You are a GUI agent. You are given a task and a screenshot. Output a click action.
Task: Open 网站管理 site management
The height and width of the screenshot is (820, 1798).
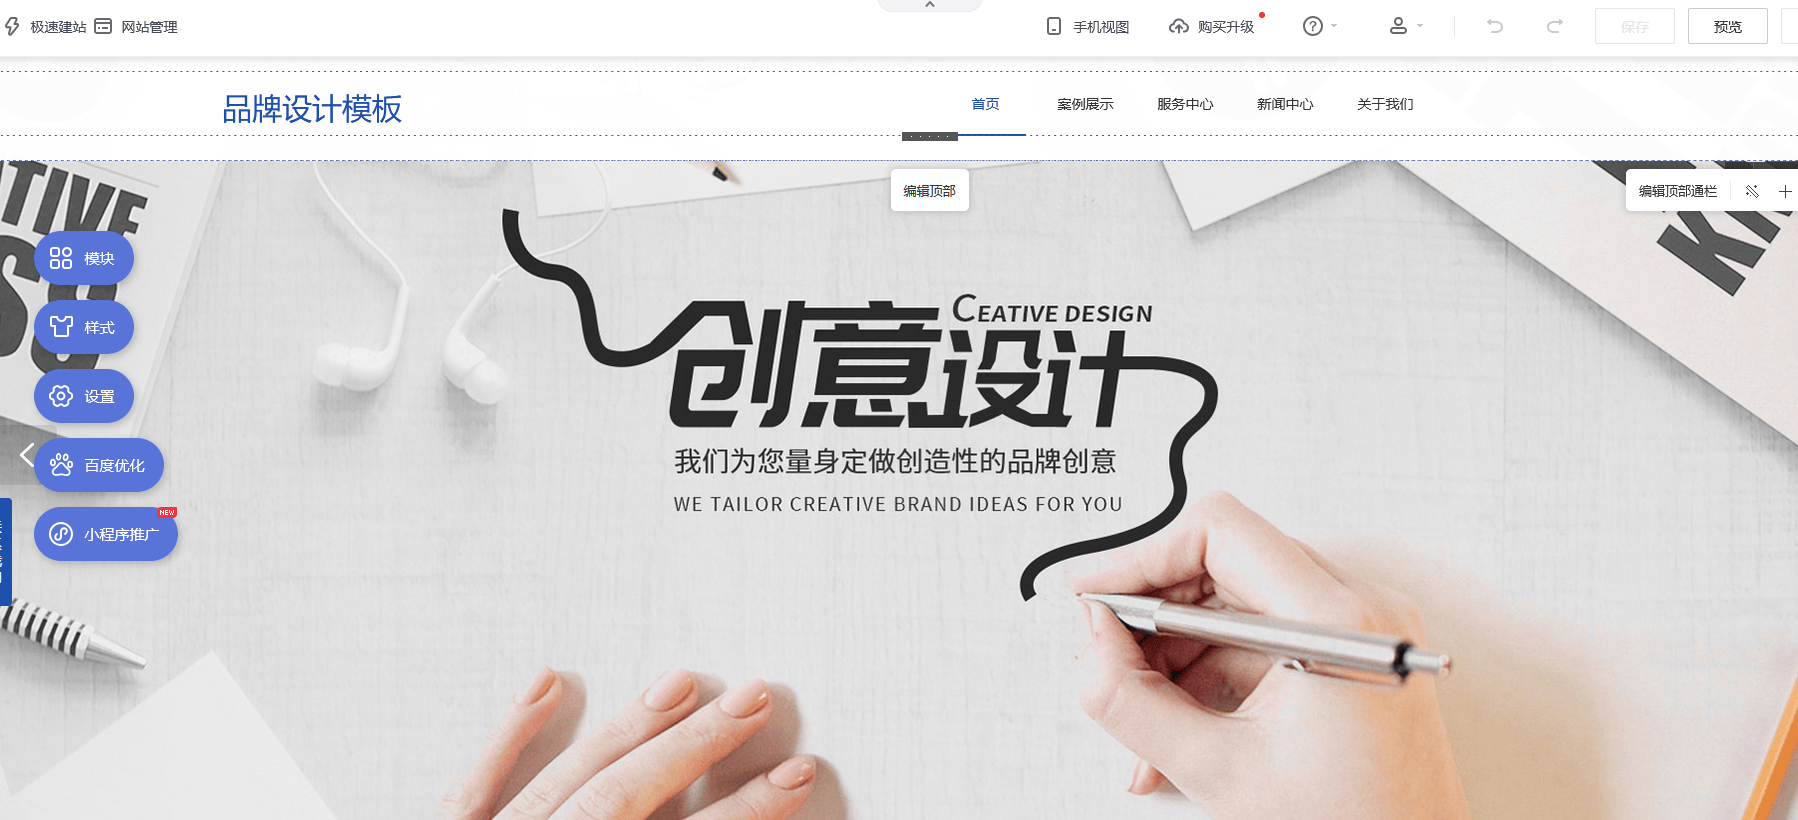(136, 26)
